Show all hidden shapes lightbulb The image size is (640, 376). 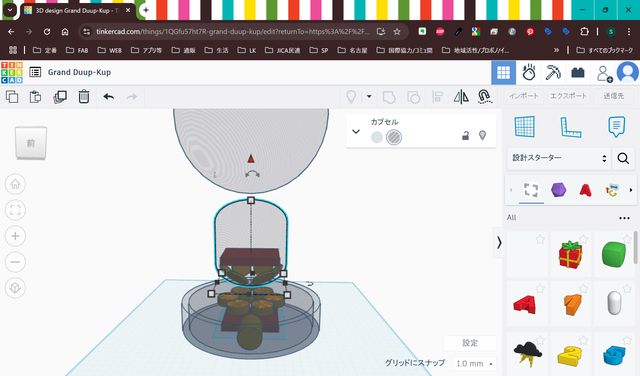[351, 97]
